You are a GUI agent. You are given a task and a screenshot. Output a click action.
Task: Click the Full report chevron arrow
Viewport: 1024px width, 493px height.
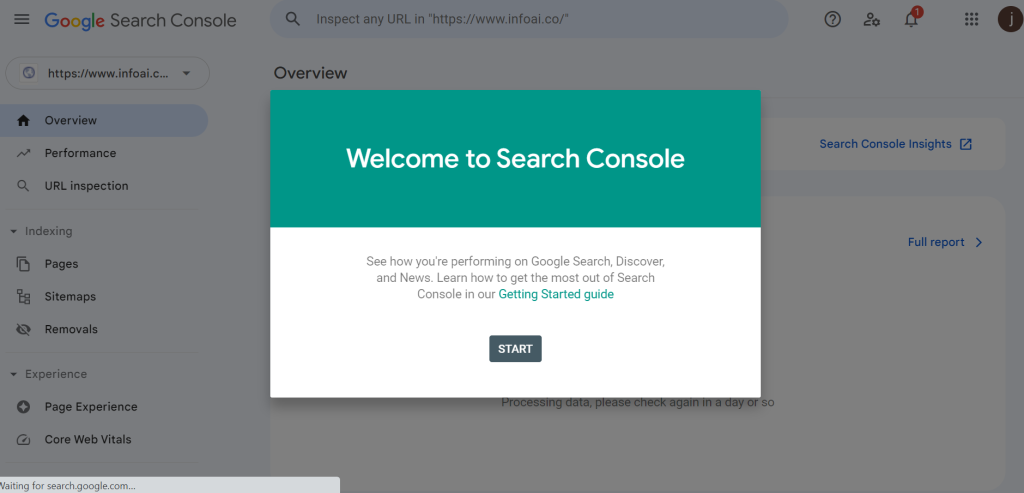[x=978, y=242]
